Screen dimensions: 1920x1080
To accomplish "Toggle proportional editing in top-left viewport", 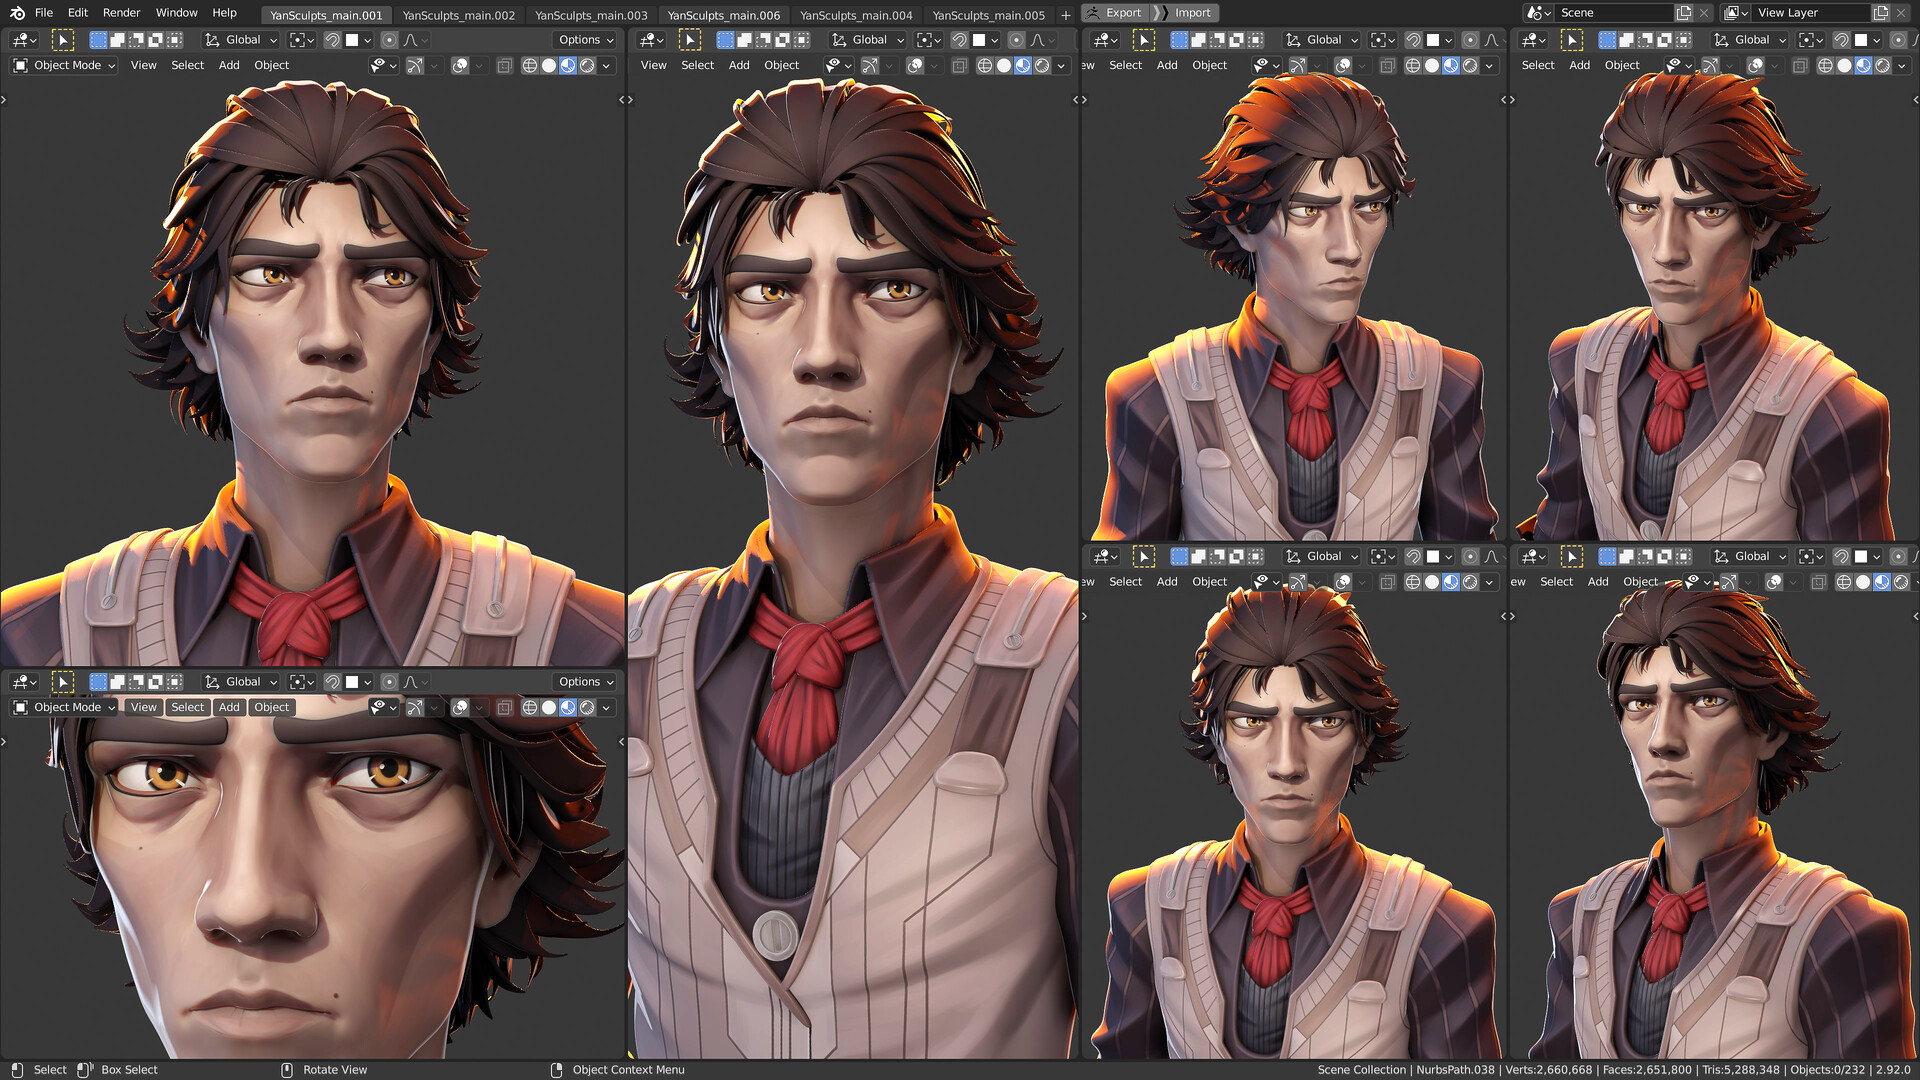I will 389,40.
